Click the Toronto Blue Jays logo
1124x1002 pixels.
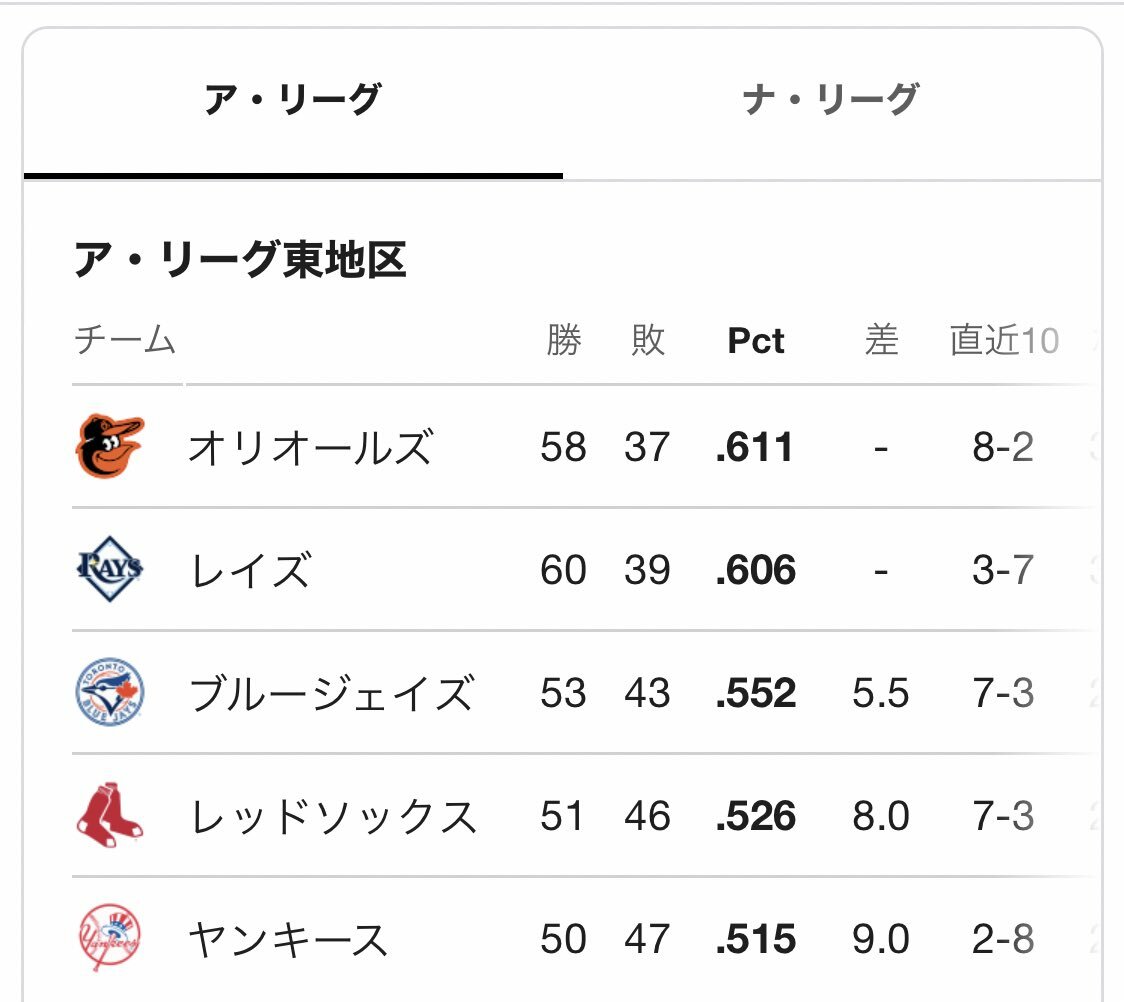(110, 692)
